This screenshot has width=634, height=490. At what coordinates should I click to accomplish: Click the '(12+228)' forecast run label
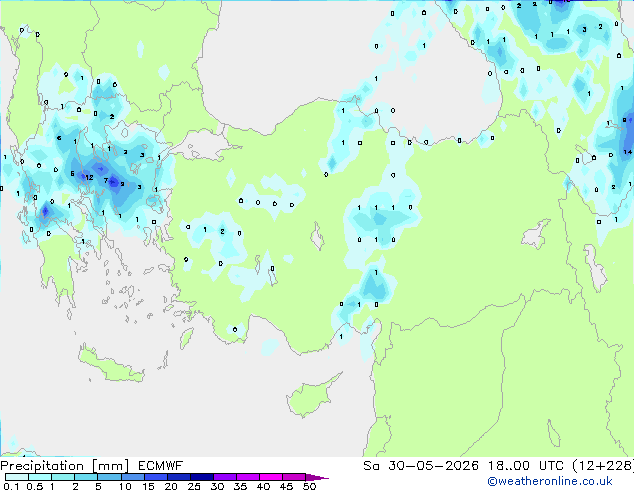[x=603, y=466]
